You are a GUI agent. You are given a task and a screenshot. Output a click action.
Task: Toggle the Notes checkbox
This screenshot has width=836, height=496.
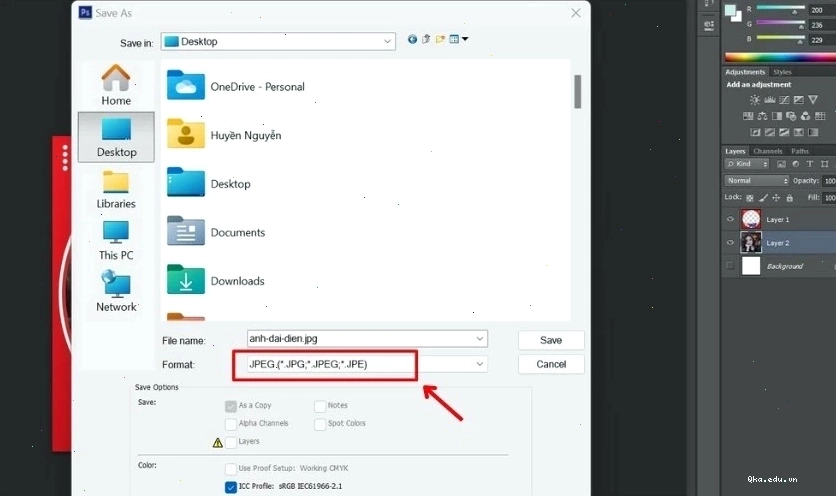coord(320,406)
